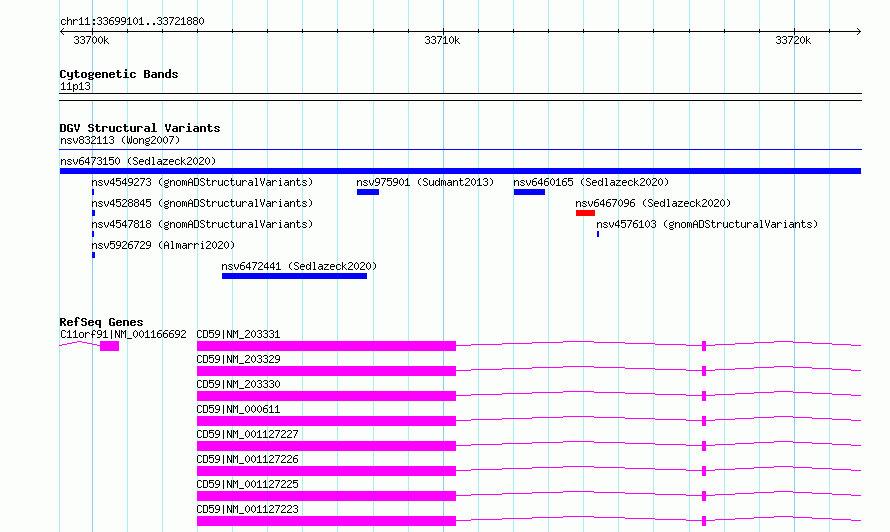
Task: Select the red nsv6467096 variant bar
Action: coord(585,213)
